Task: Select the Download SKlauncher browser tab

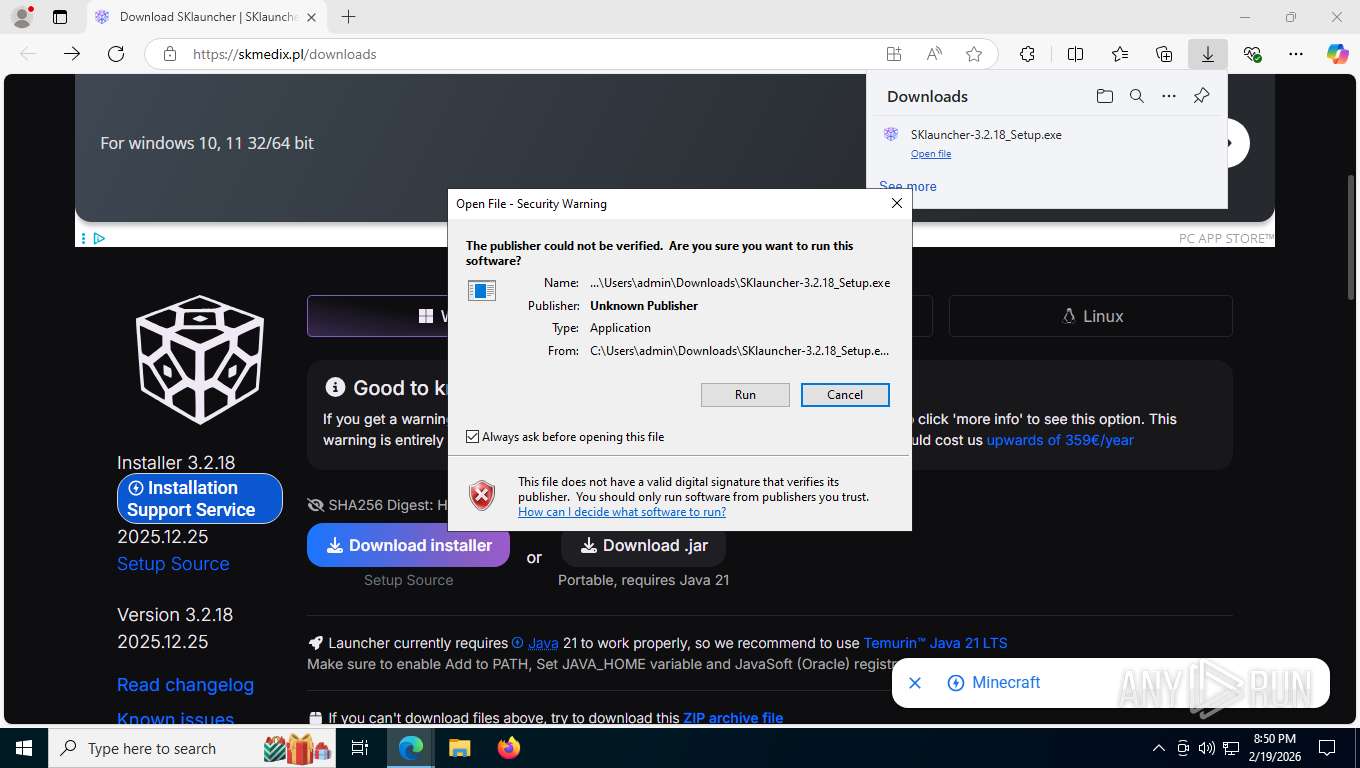Action: pyautogui.click(x=207, y=17)
